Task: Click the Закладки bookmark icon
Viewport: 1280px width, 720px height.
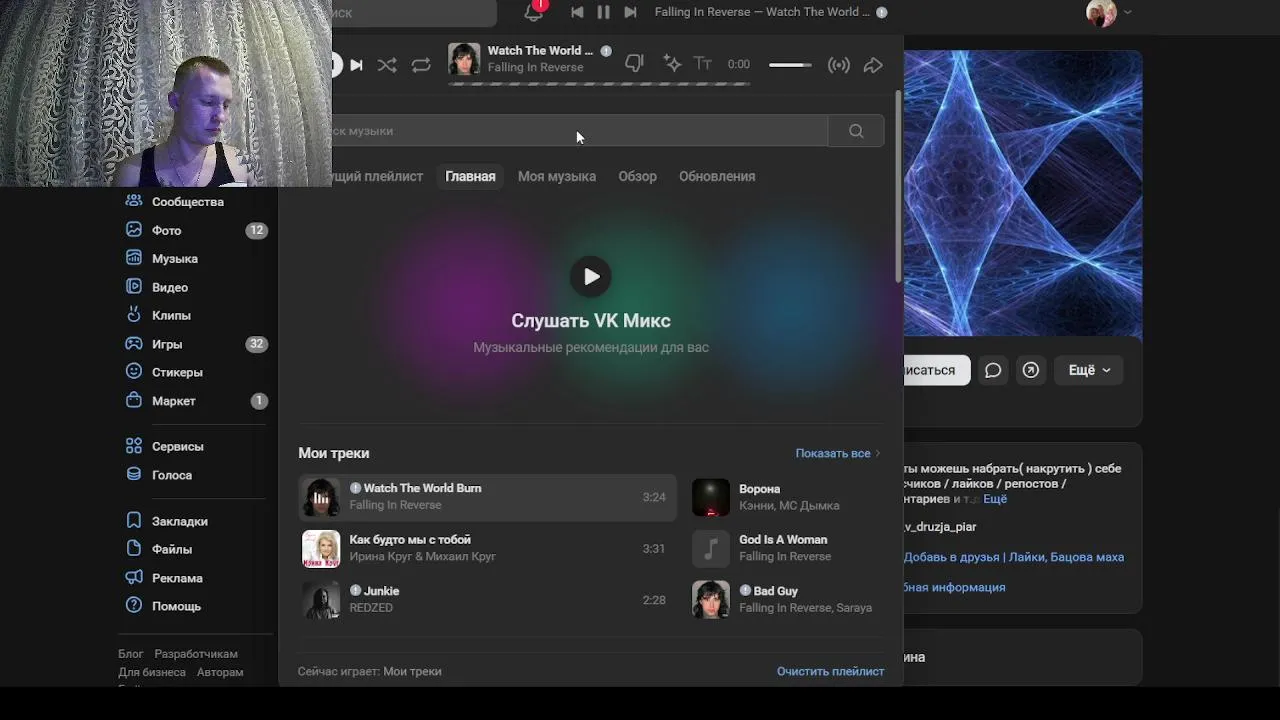Action: click(x=134, y=520)
